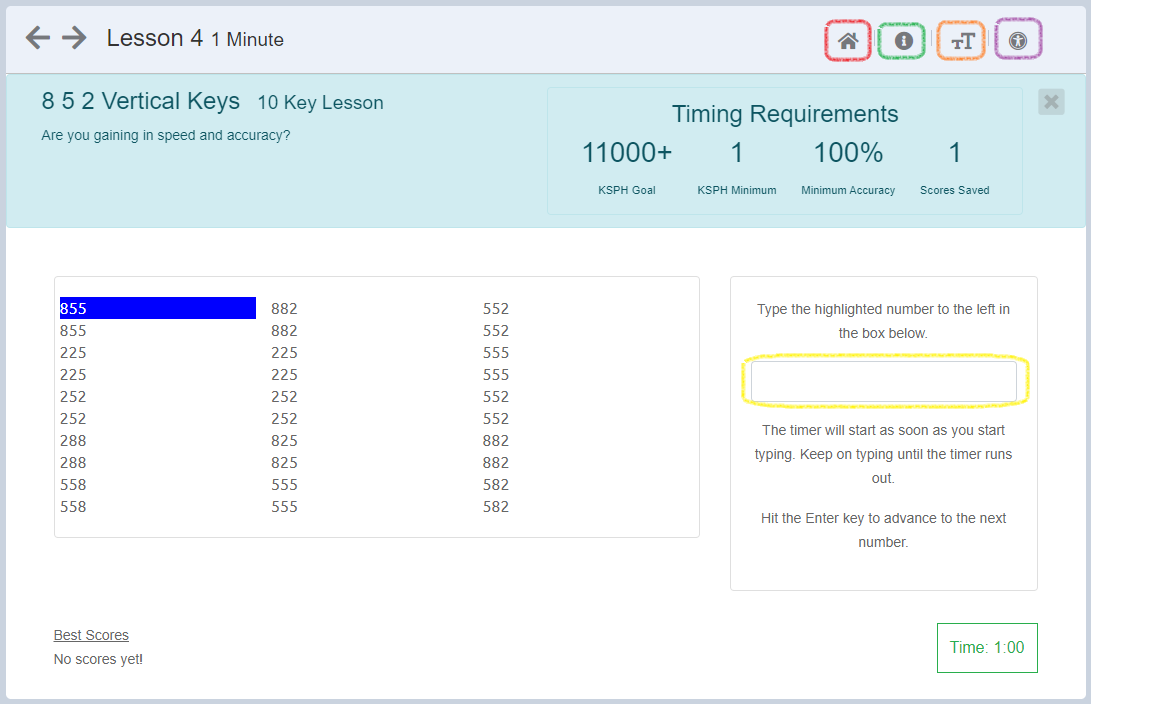
Task: Toggle text size with the tT icon
Action: coord(960,40)
